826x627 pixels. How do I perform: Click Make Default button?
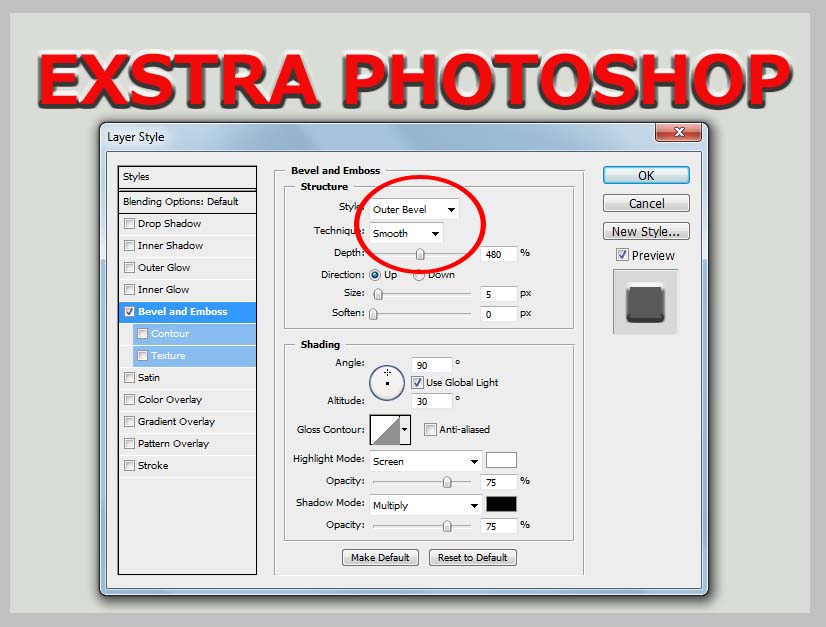coord(380,557)
